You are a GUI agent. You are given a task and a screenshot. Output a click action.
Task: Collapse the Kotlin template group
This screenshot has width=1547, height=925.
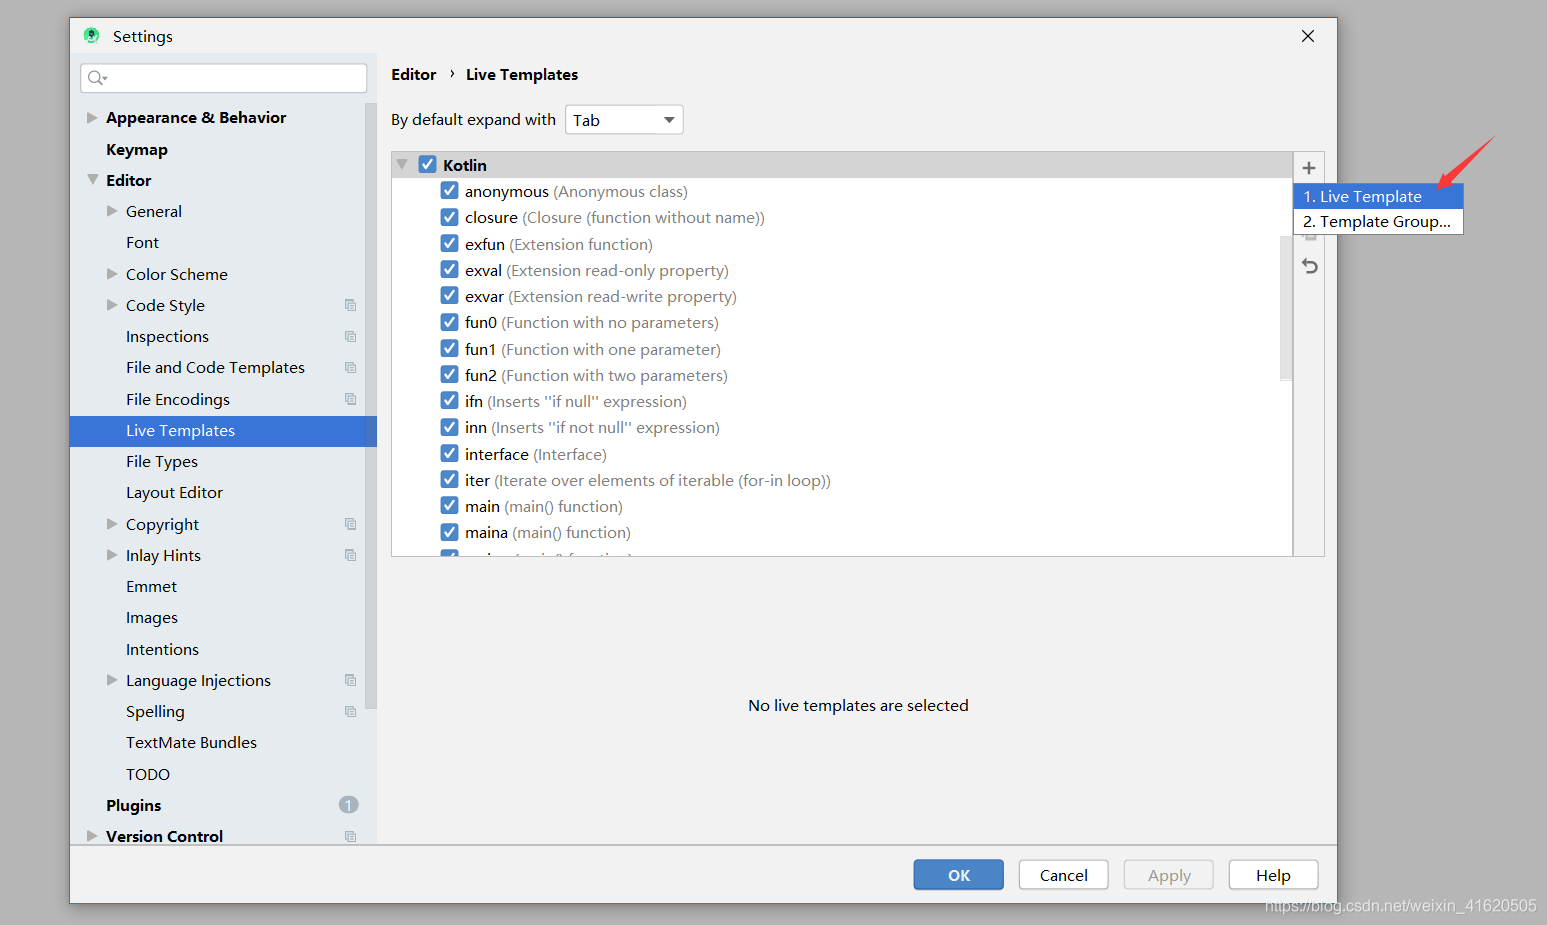(402, 164)
